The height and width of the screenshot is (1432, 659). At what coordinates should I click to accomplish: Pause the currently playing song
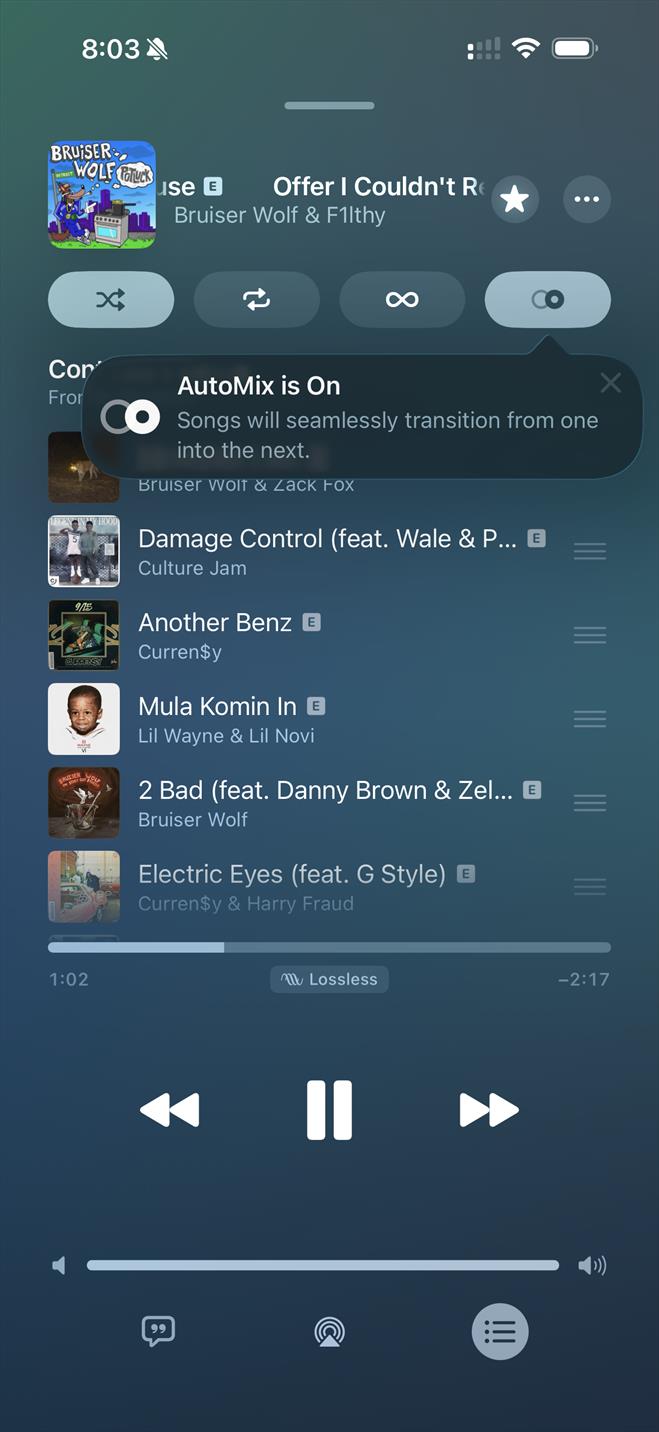329,1110
